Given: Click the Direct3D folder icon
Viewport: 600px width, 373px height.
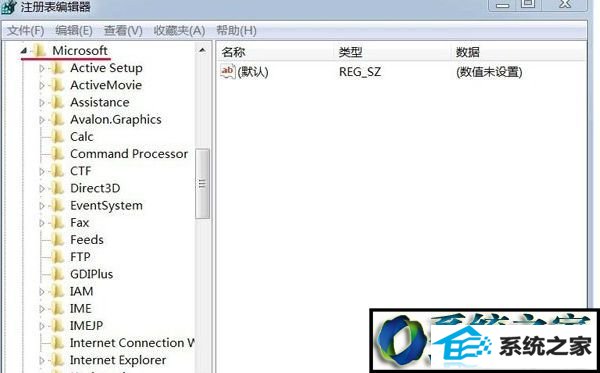Looking at the screenshot, I should point(58,188).
